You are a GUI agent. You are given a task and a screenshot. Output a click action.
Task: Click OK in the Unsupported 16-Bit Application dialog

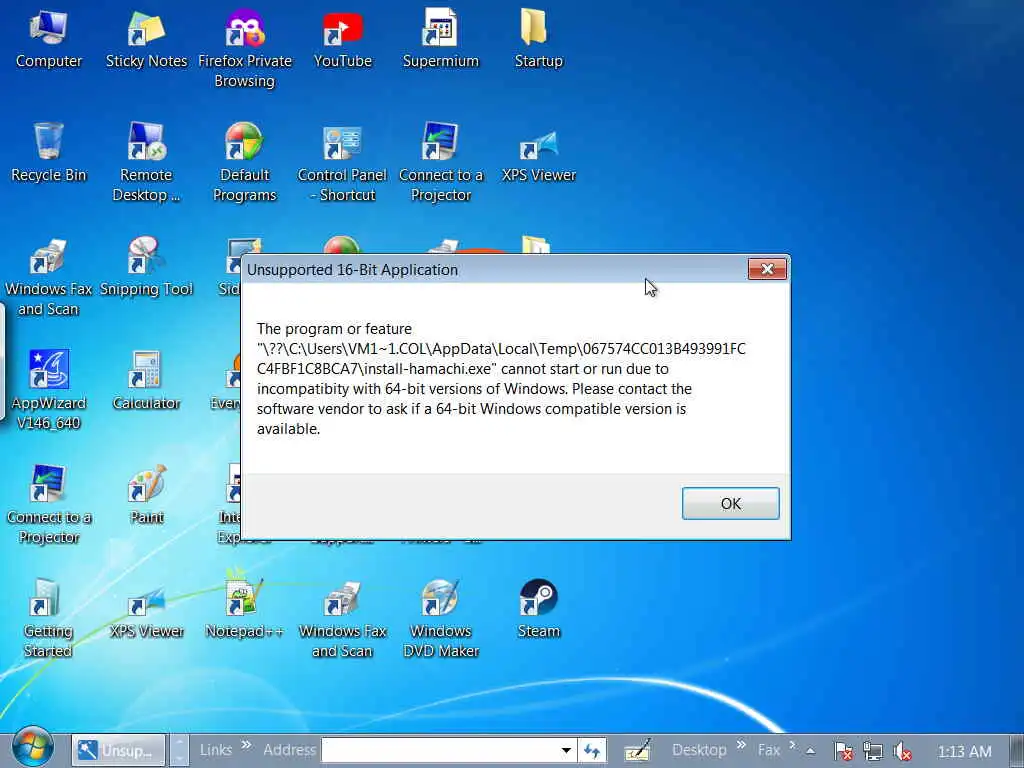click(730, 504)
